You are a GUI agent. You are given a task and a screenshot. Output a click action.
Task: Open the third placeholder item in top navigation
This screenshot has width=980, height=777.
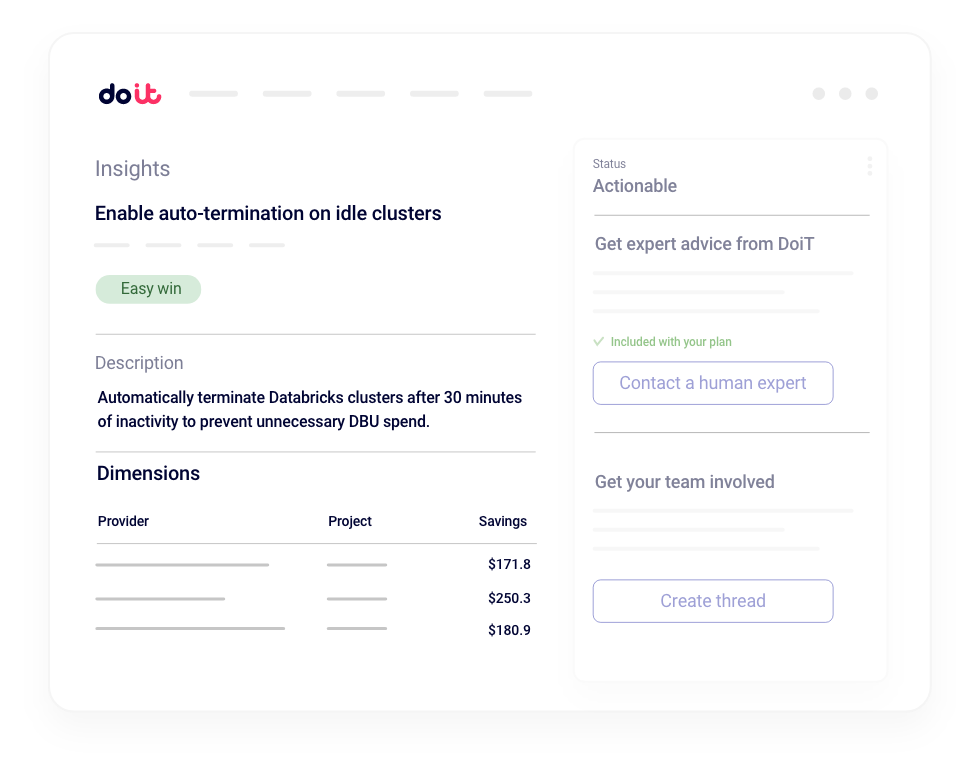pyautogui.click(x=361, y=94)
